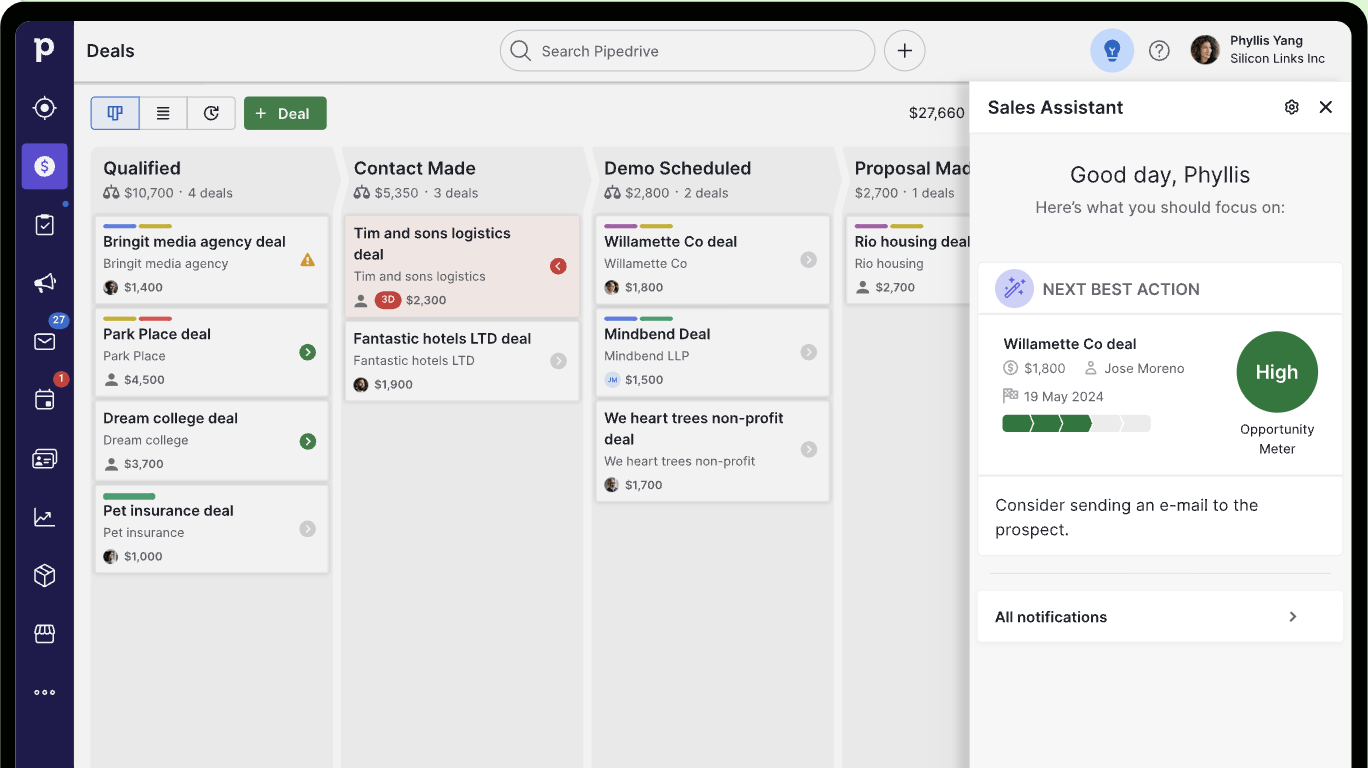Close the Sales Assistant panel

coord(1326,107)
